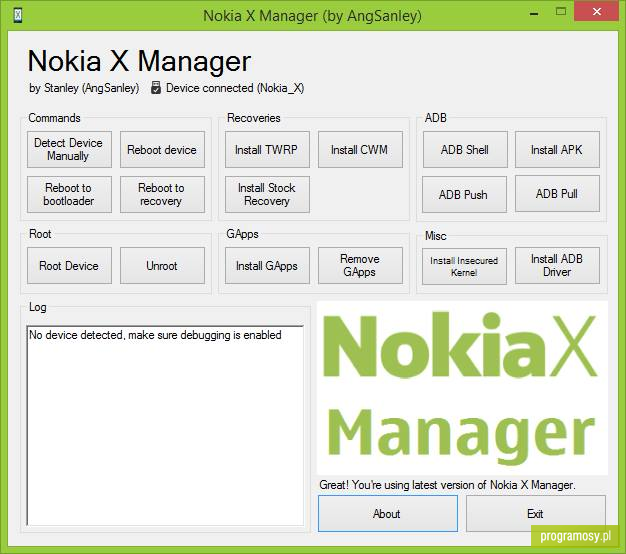Screen dimensions: 626x554
Task: Click the latest version status message
Action: 447,485
